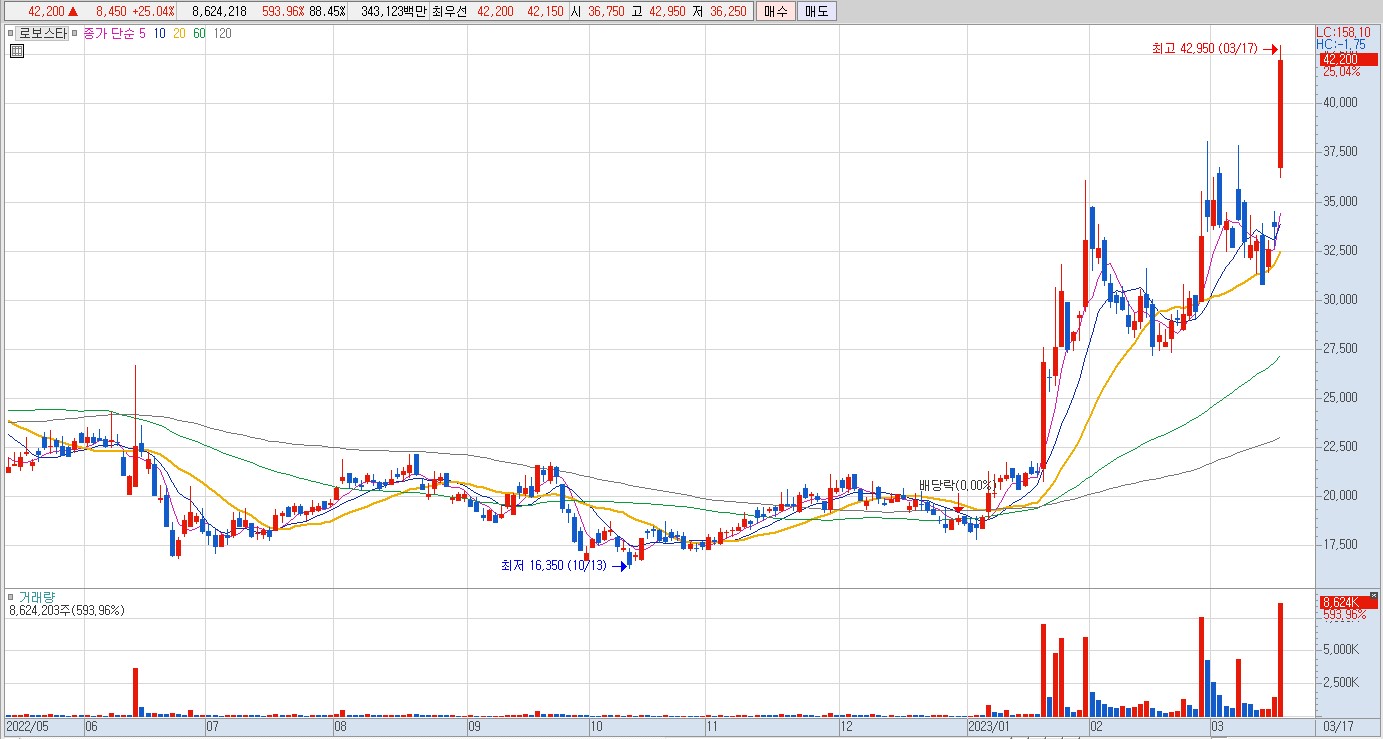Click the current price 42,200 in header
This screenshot has width=1383, height=739.
(x=46, y=11)
